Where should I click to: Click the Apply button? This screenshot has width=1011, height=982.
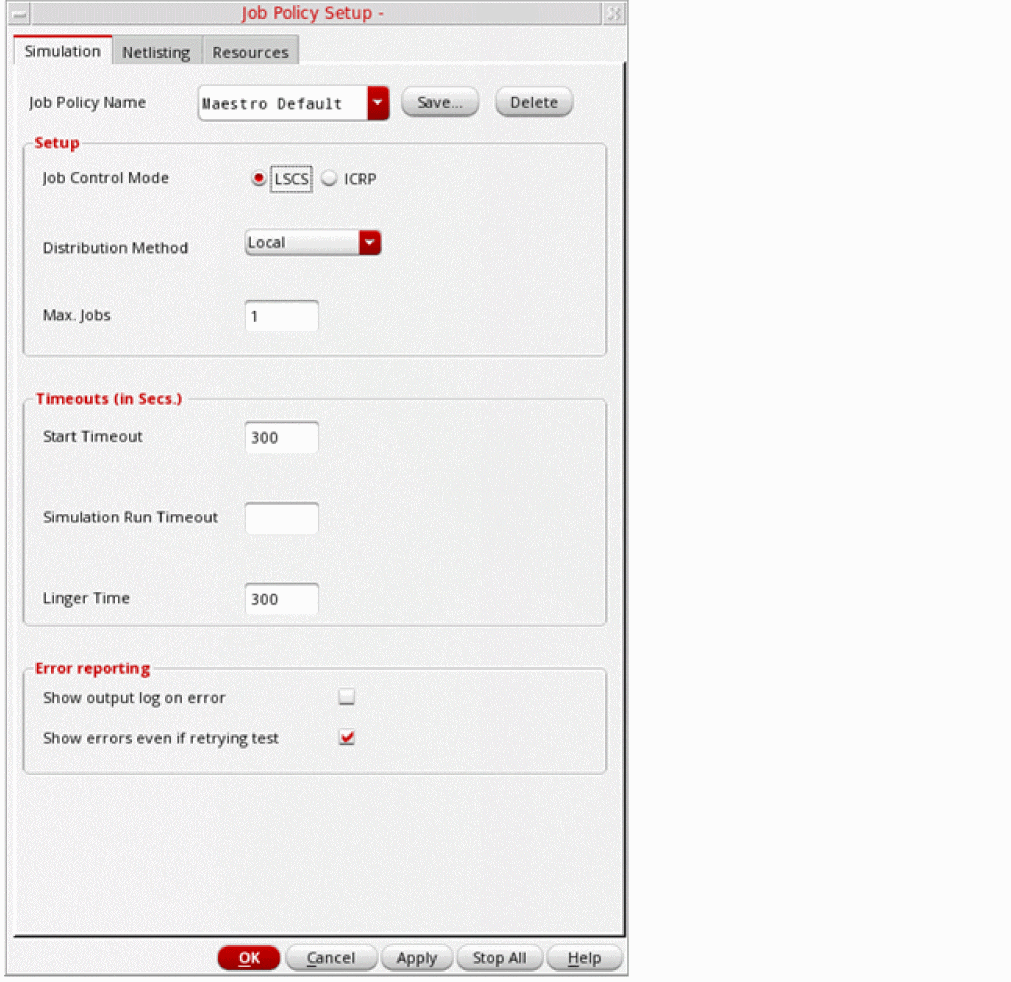[417, 957]
